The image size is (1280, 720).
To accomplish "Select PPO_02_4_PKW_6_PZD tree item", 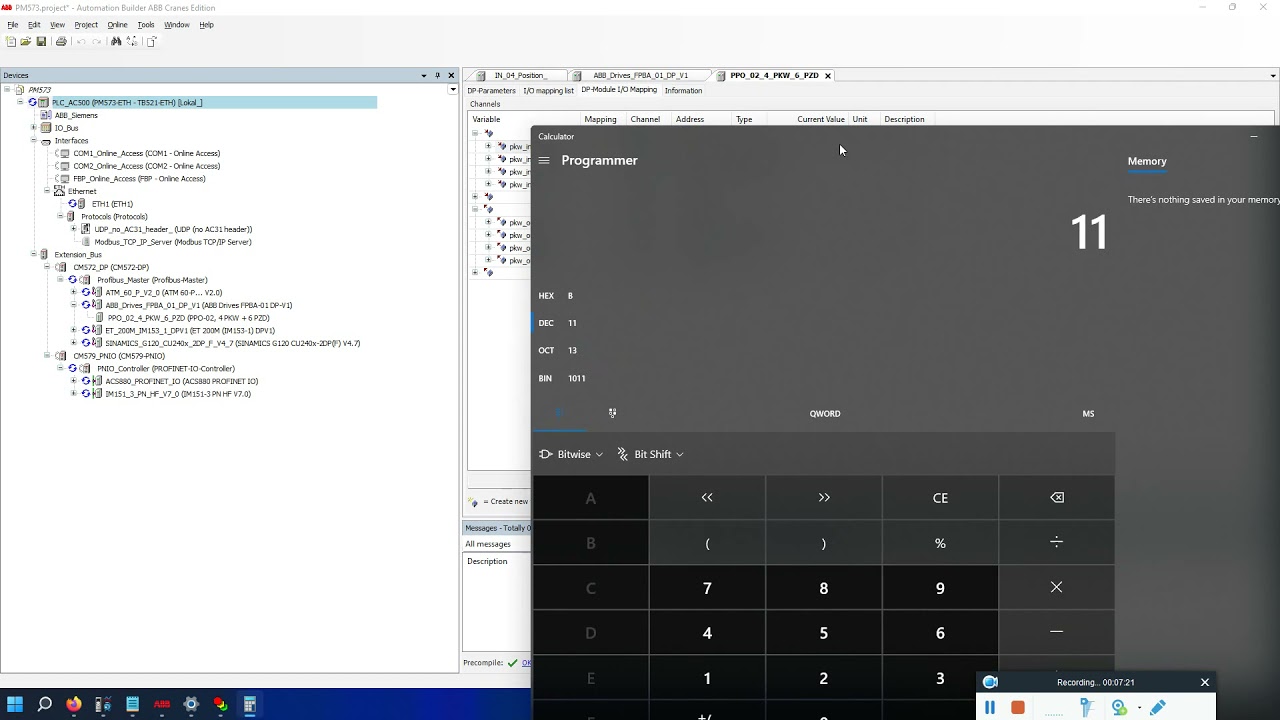I will 188,318.
